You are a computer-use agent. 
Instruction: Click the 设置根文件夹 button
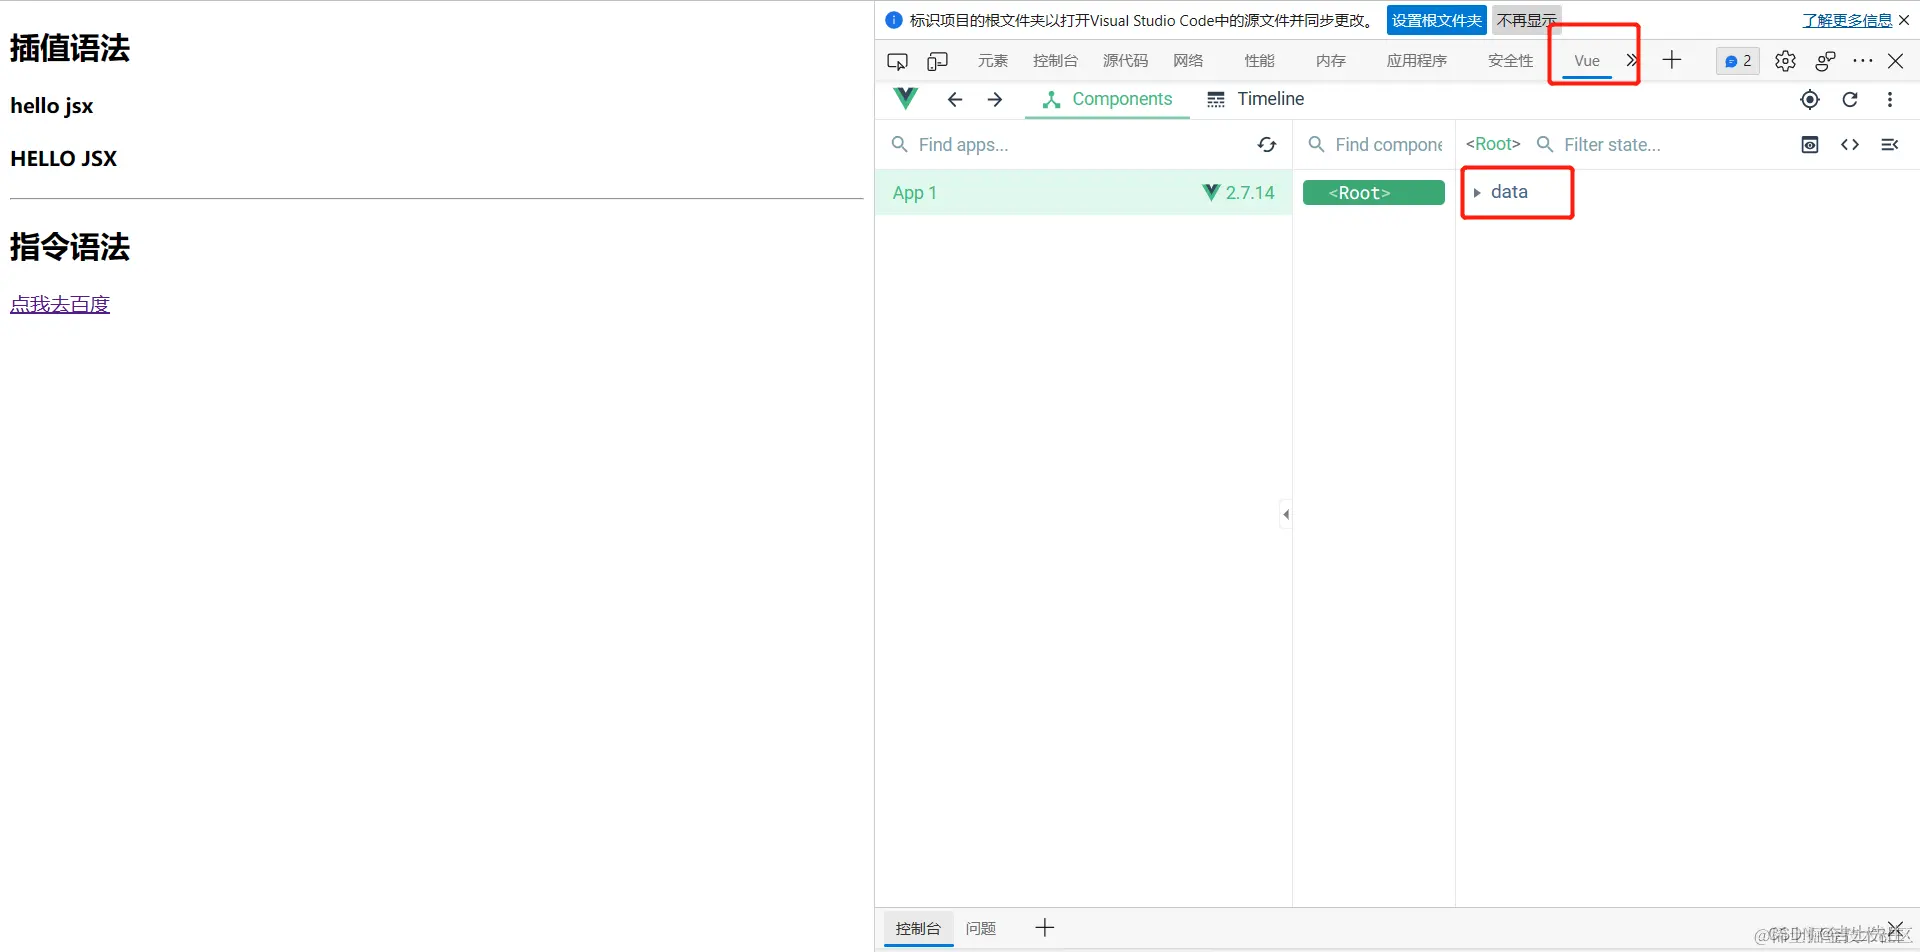pos(1436,20)
